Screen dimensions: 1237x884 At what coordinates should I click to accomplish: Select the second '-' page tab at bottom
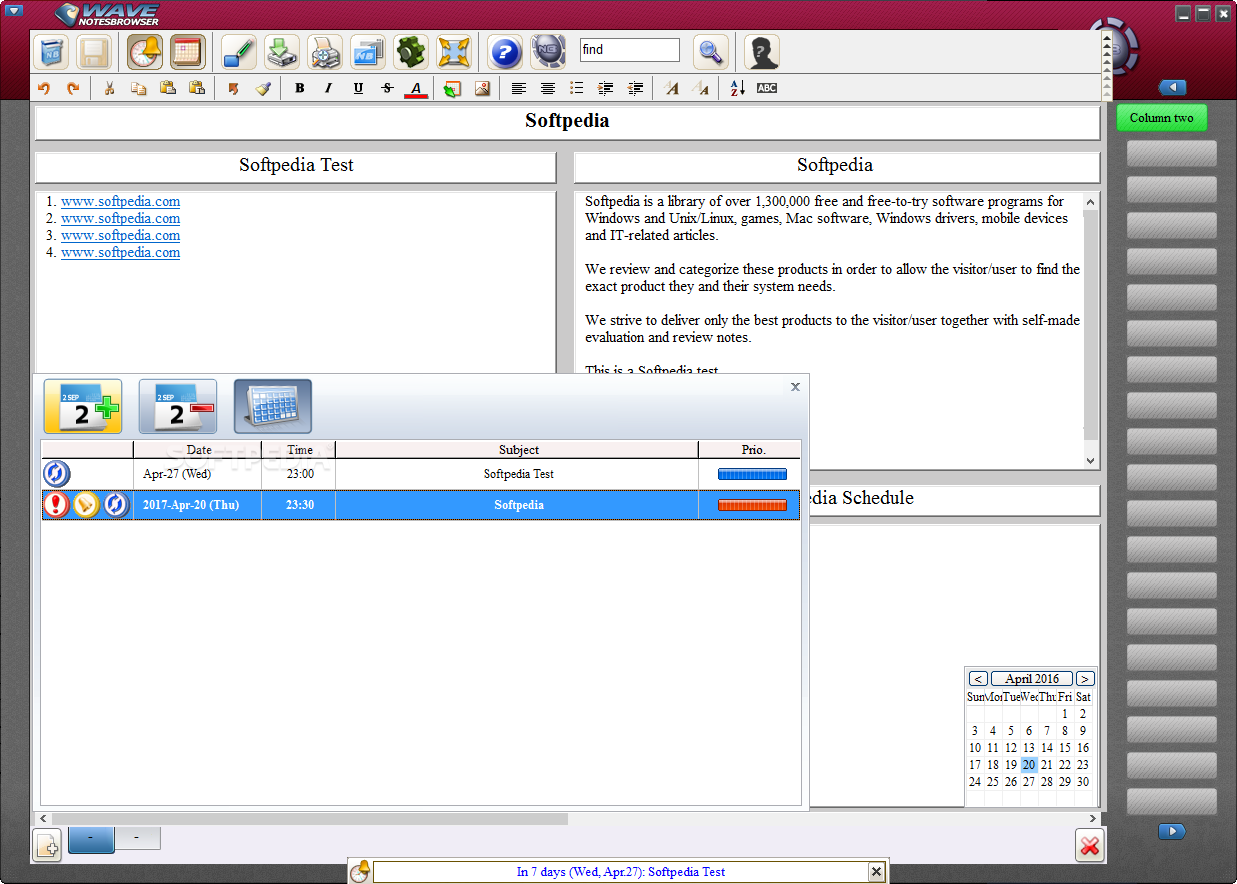(137, 838)
